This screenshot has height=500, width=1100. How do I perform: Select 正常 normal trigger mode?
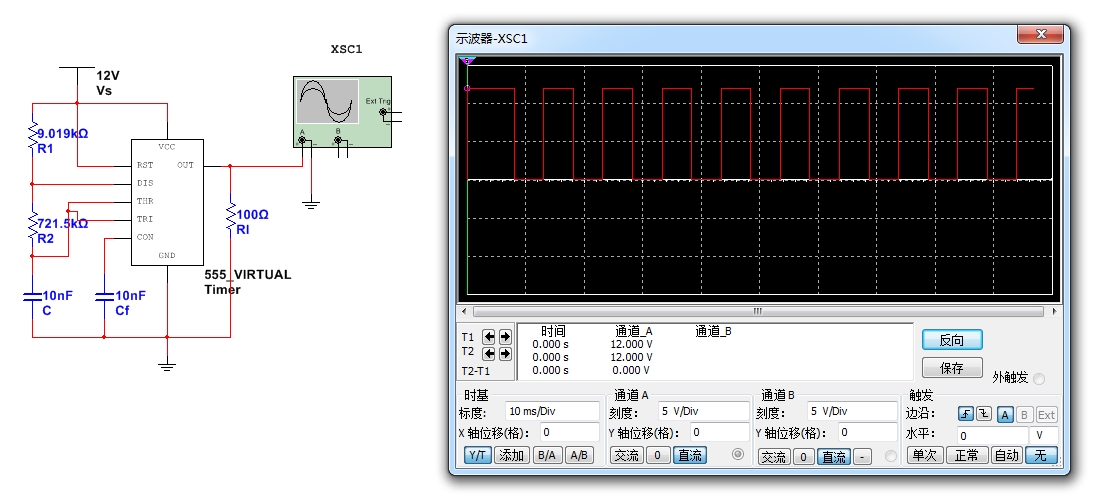click(x=967, y=455)
